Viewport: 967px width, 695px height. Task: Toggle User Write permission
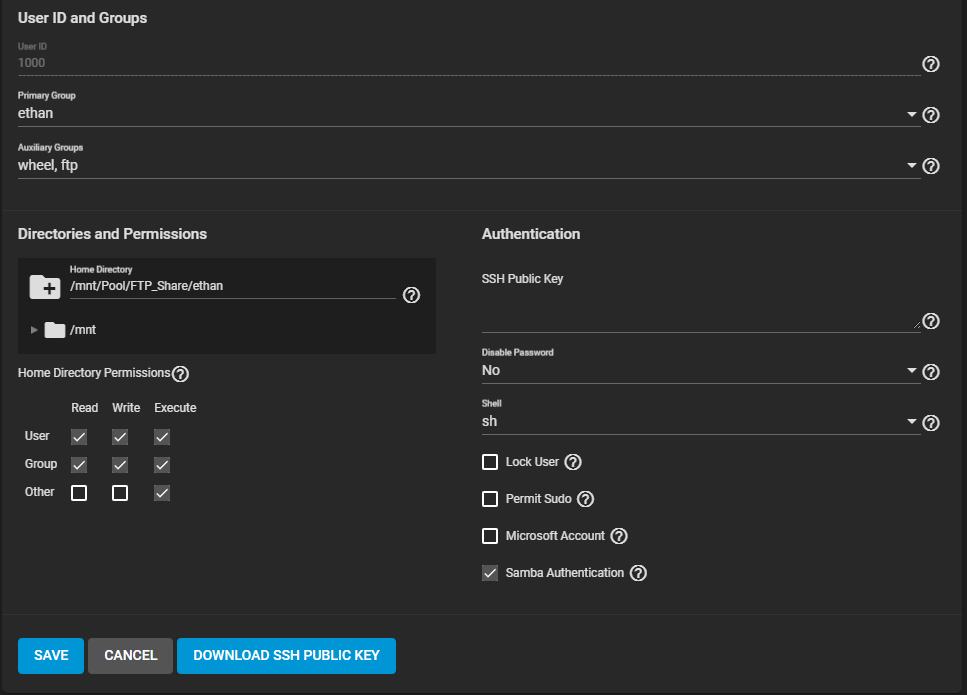120,437
